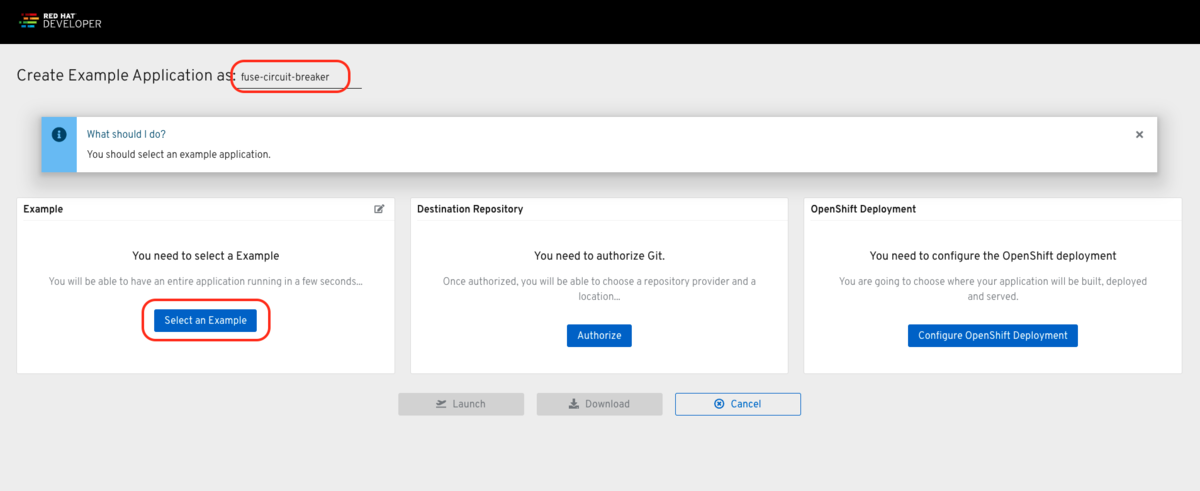Click 'You need to configure the OpenShift deployment' text
Image resolution: width=1200 pixels, height=491 pixels.
(993, 256)
